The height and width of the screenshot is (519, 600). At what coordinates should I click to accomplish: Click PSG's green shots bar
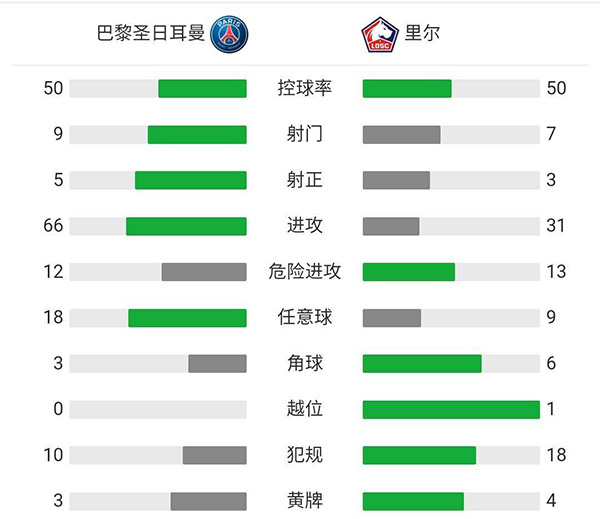(197, 134)
